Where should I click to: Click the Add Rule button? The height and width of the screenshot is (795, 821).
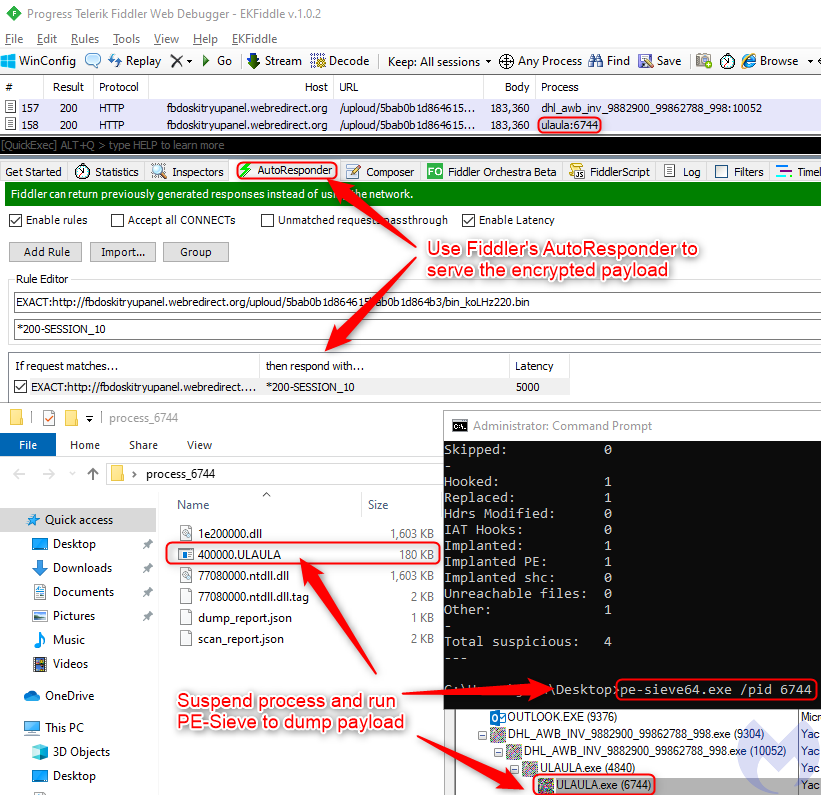point(46,252)
